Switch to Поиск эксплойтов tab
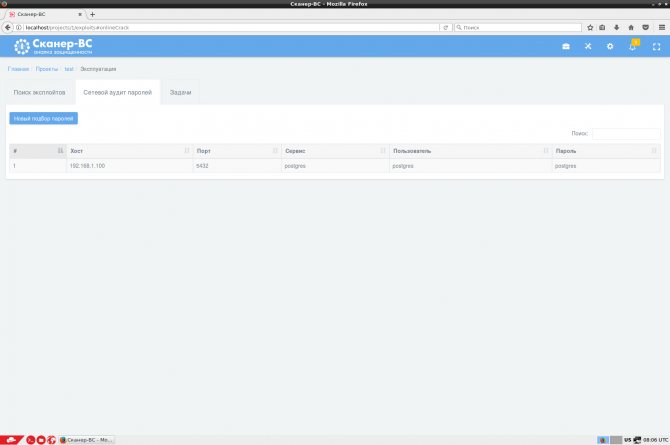The height and width of the screenshot is (445, 670). click(x=39, y=92)
